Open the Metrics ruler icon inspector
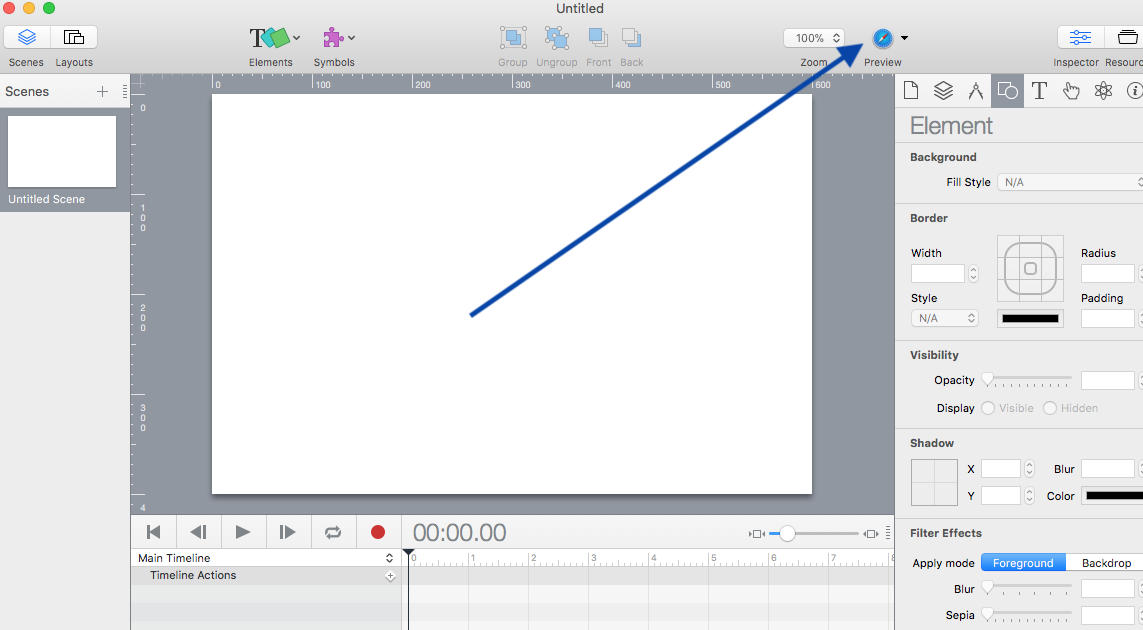 pyautogui.click(x=975, y=90)
